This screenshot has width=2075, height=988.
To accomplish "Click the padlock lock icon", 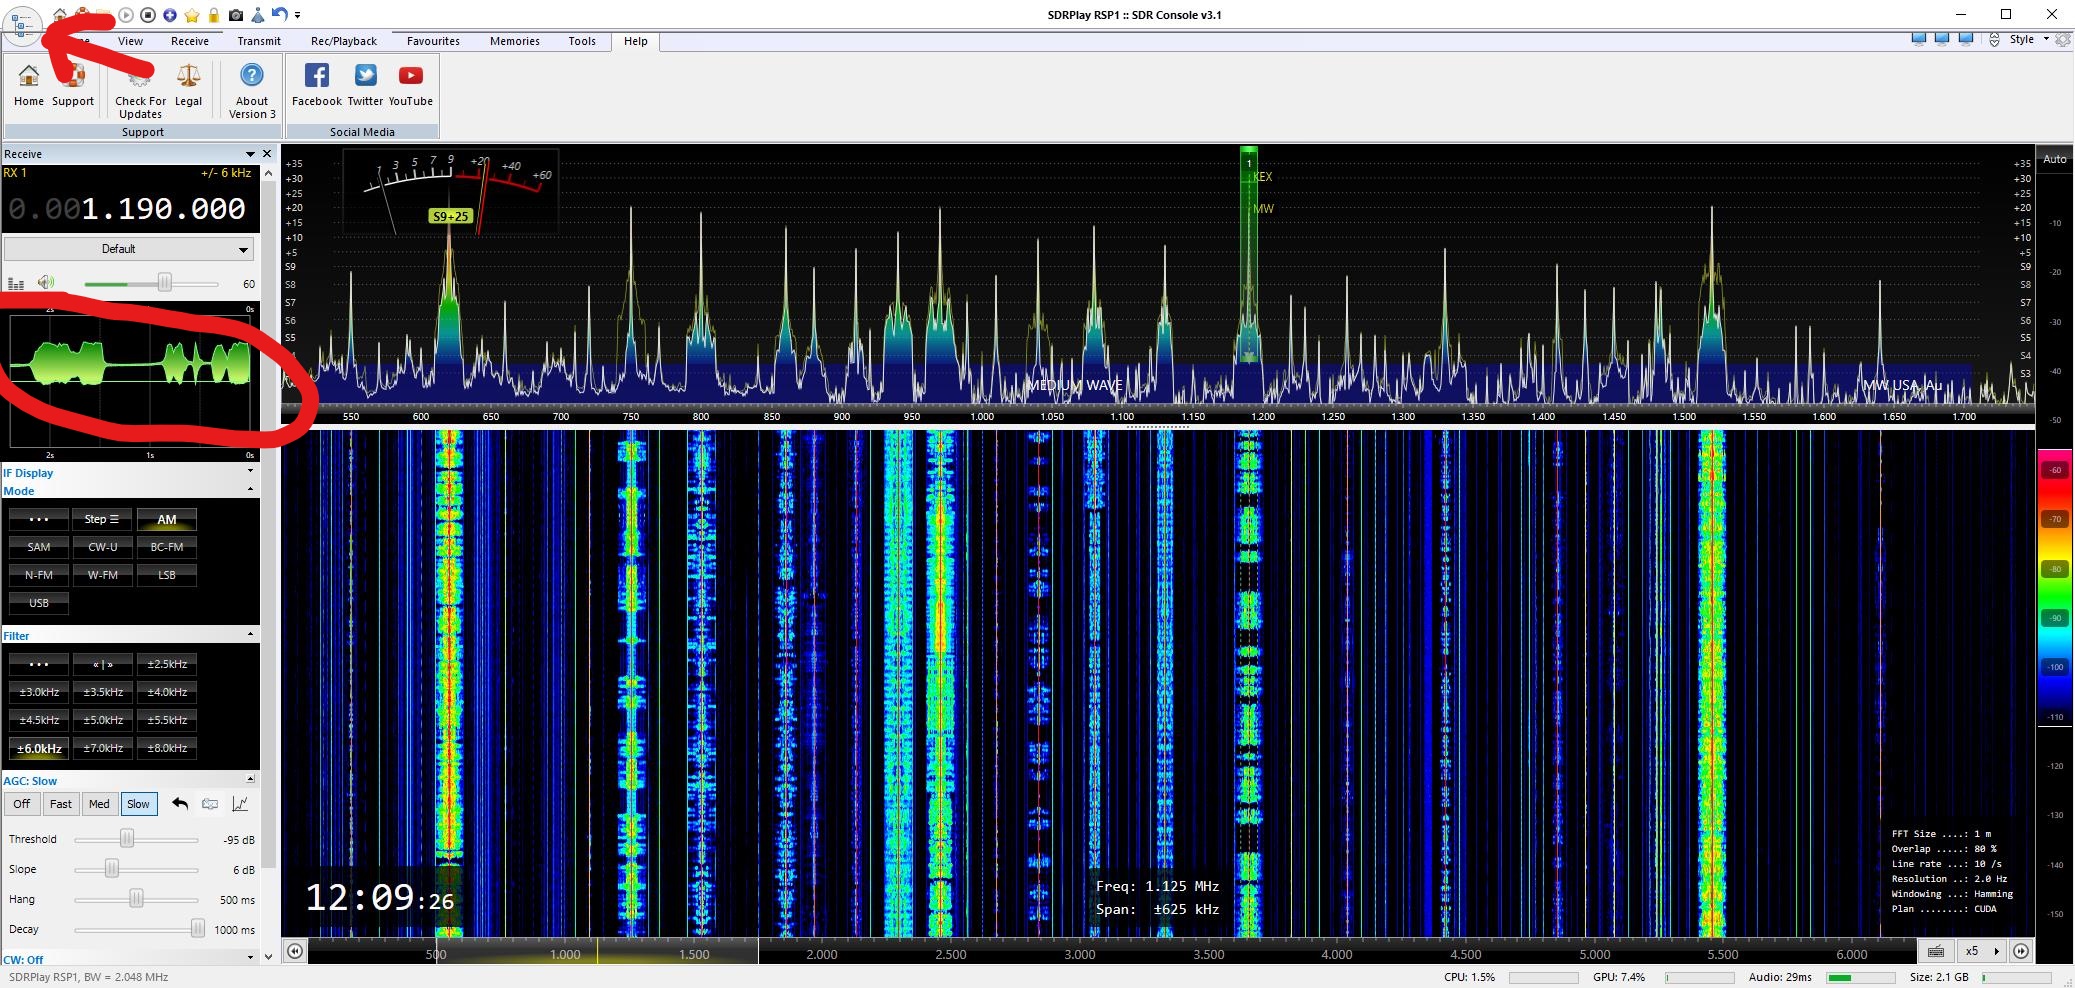I will point(214,15).
